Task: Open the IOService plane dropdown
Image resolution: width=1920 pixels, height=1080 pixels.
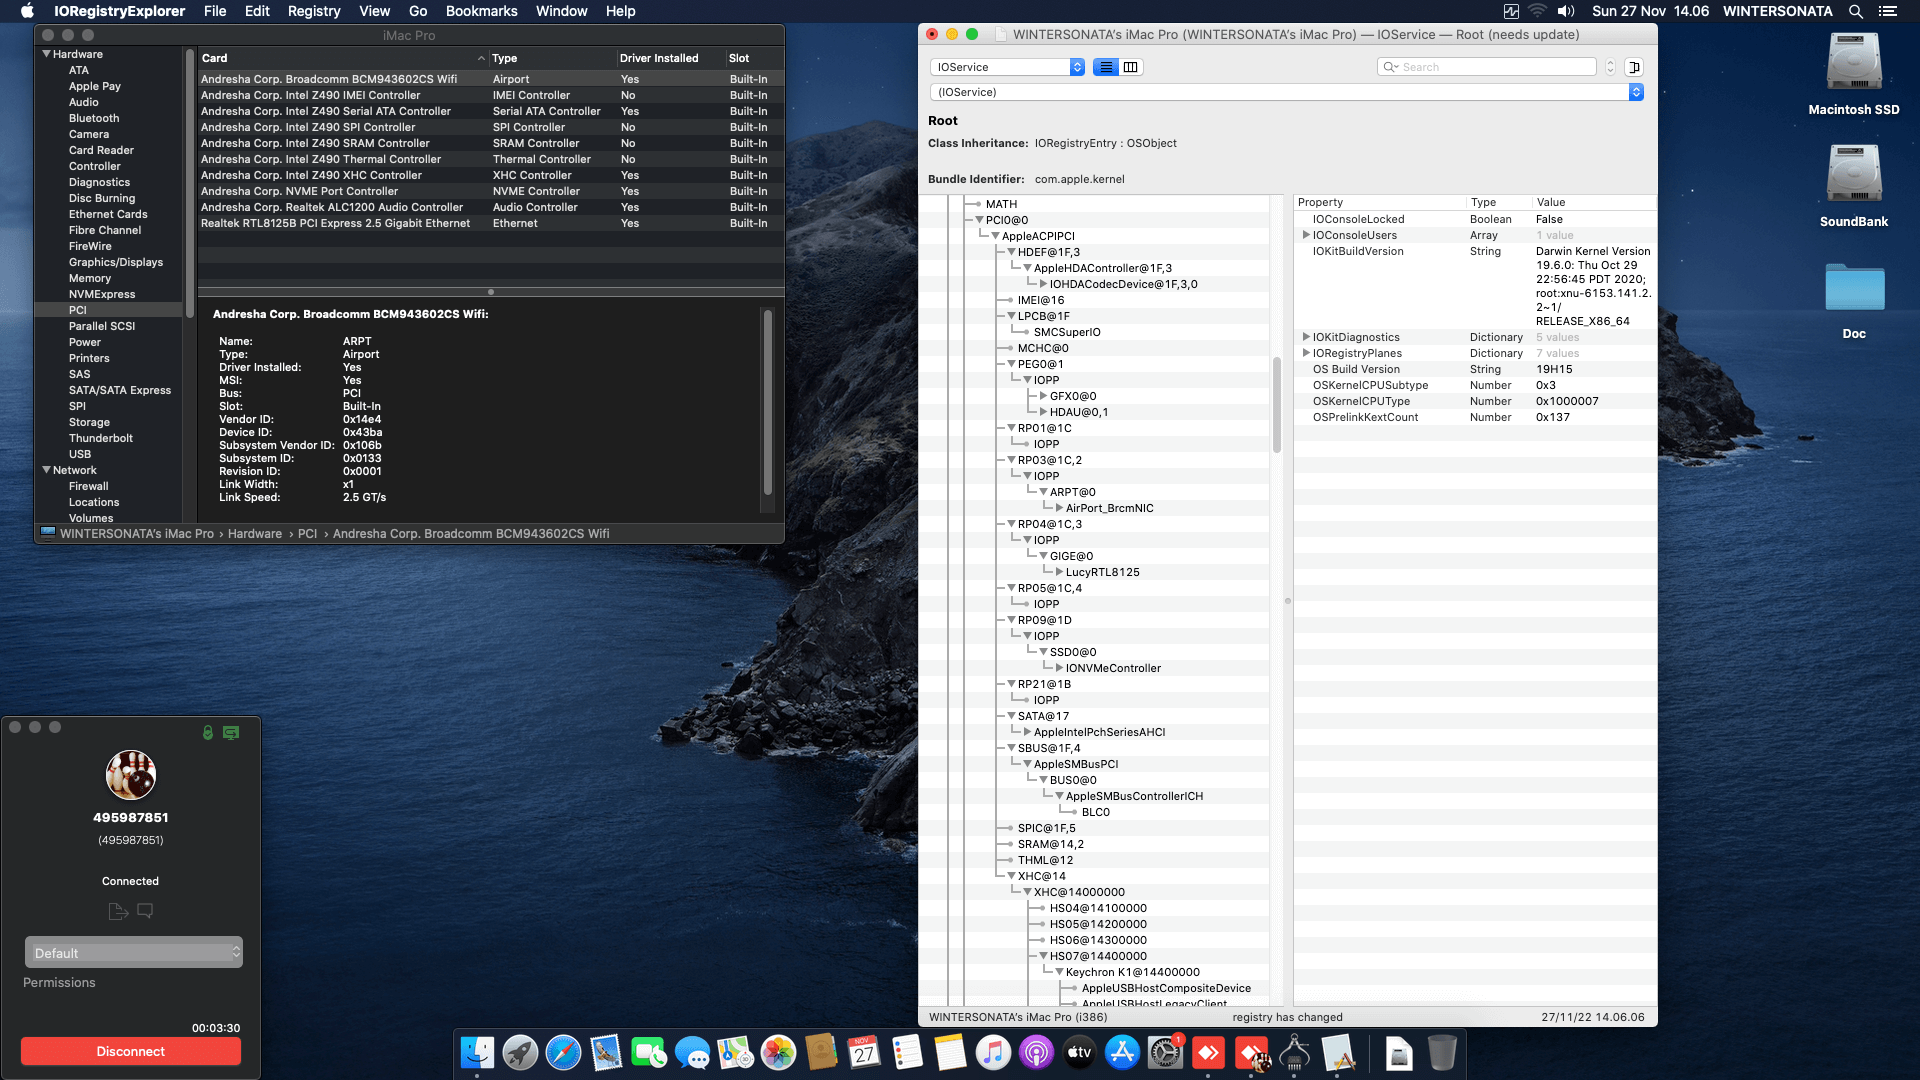Action: click(1007, 67)
